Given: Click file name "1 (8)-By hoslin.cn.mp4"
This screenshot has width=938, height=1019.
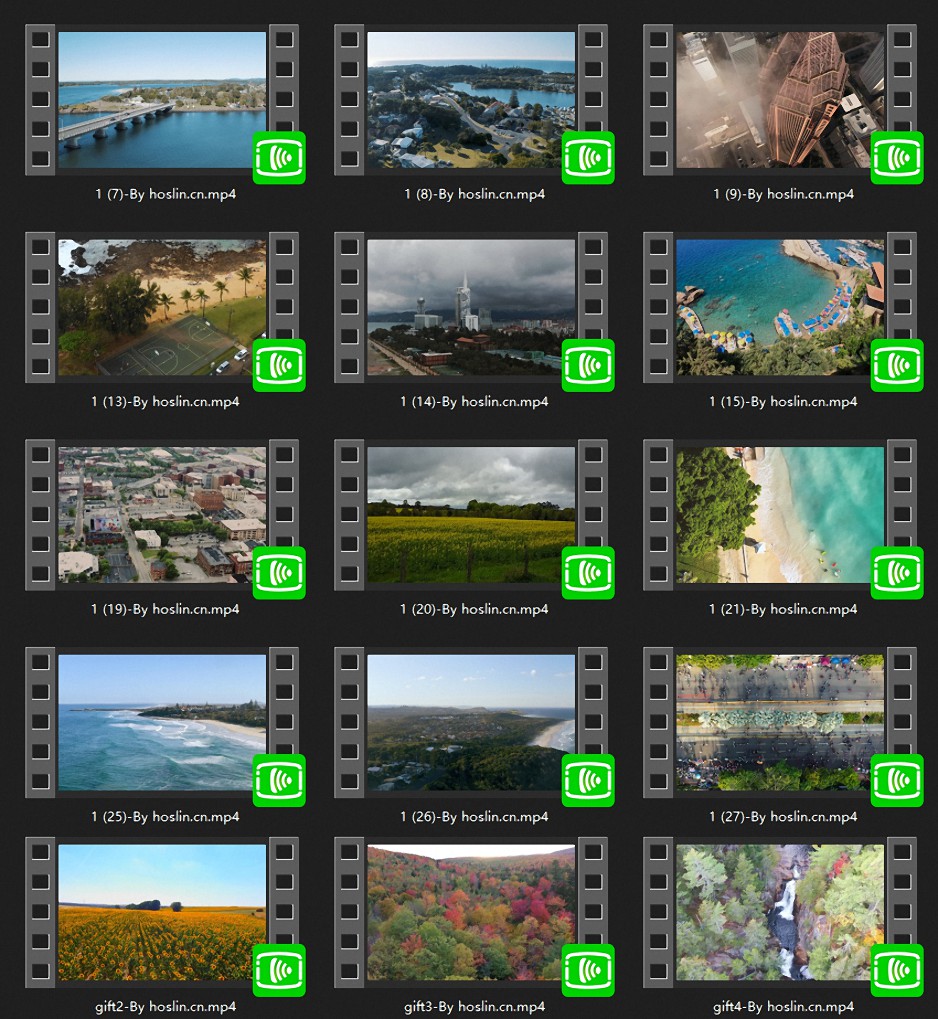Looking at the screenshot, I should pyautogui.click(x=475, y=194).
